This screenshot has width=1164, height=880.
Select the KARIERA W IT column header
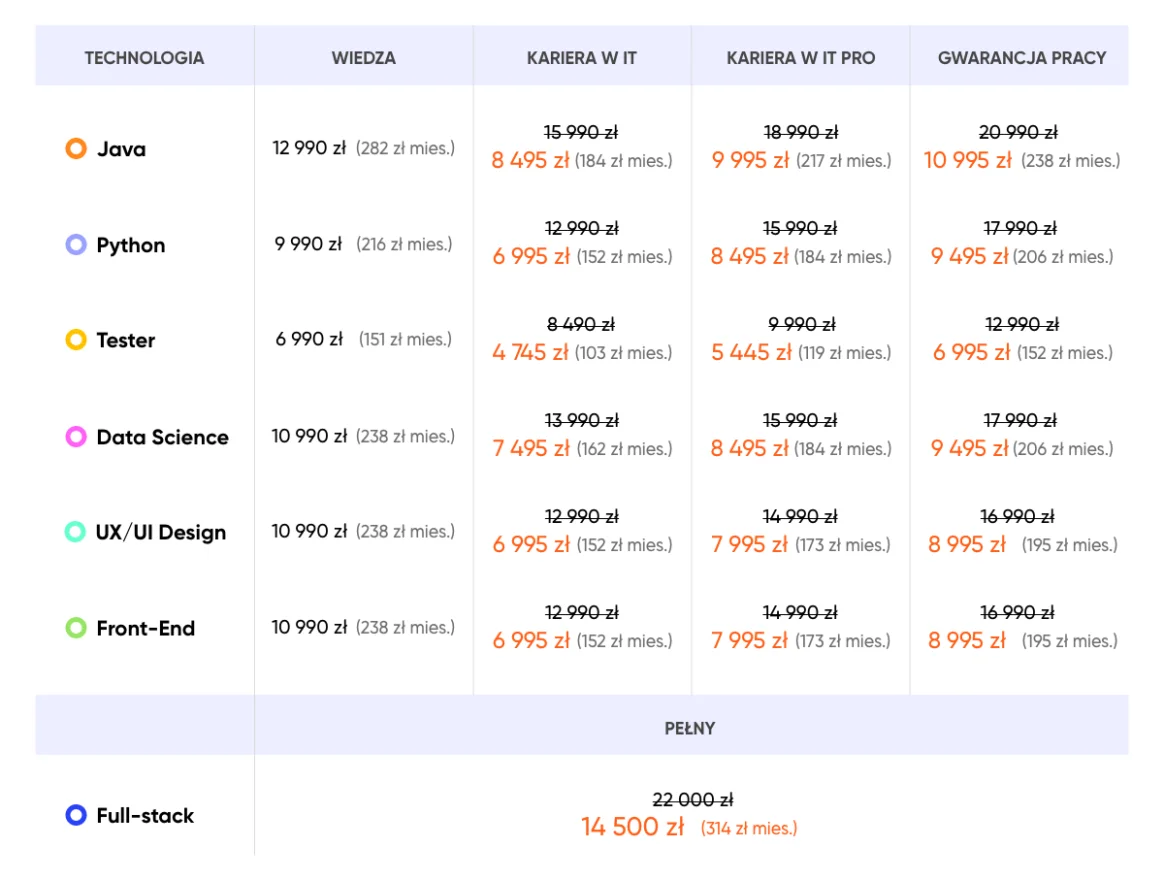click(x=581, y=58)
